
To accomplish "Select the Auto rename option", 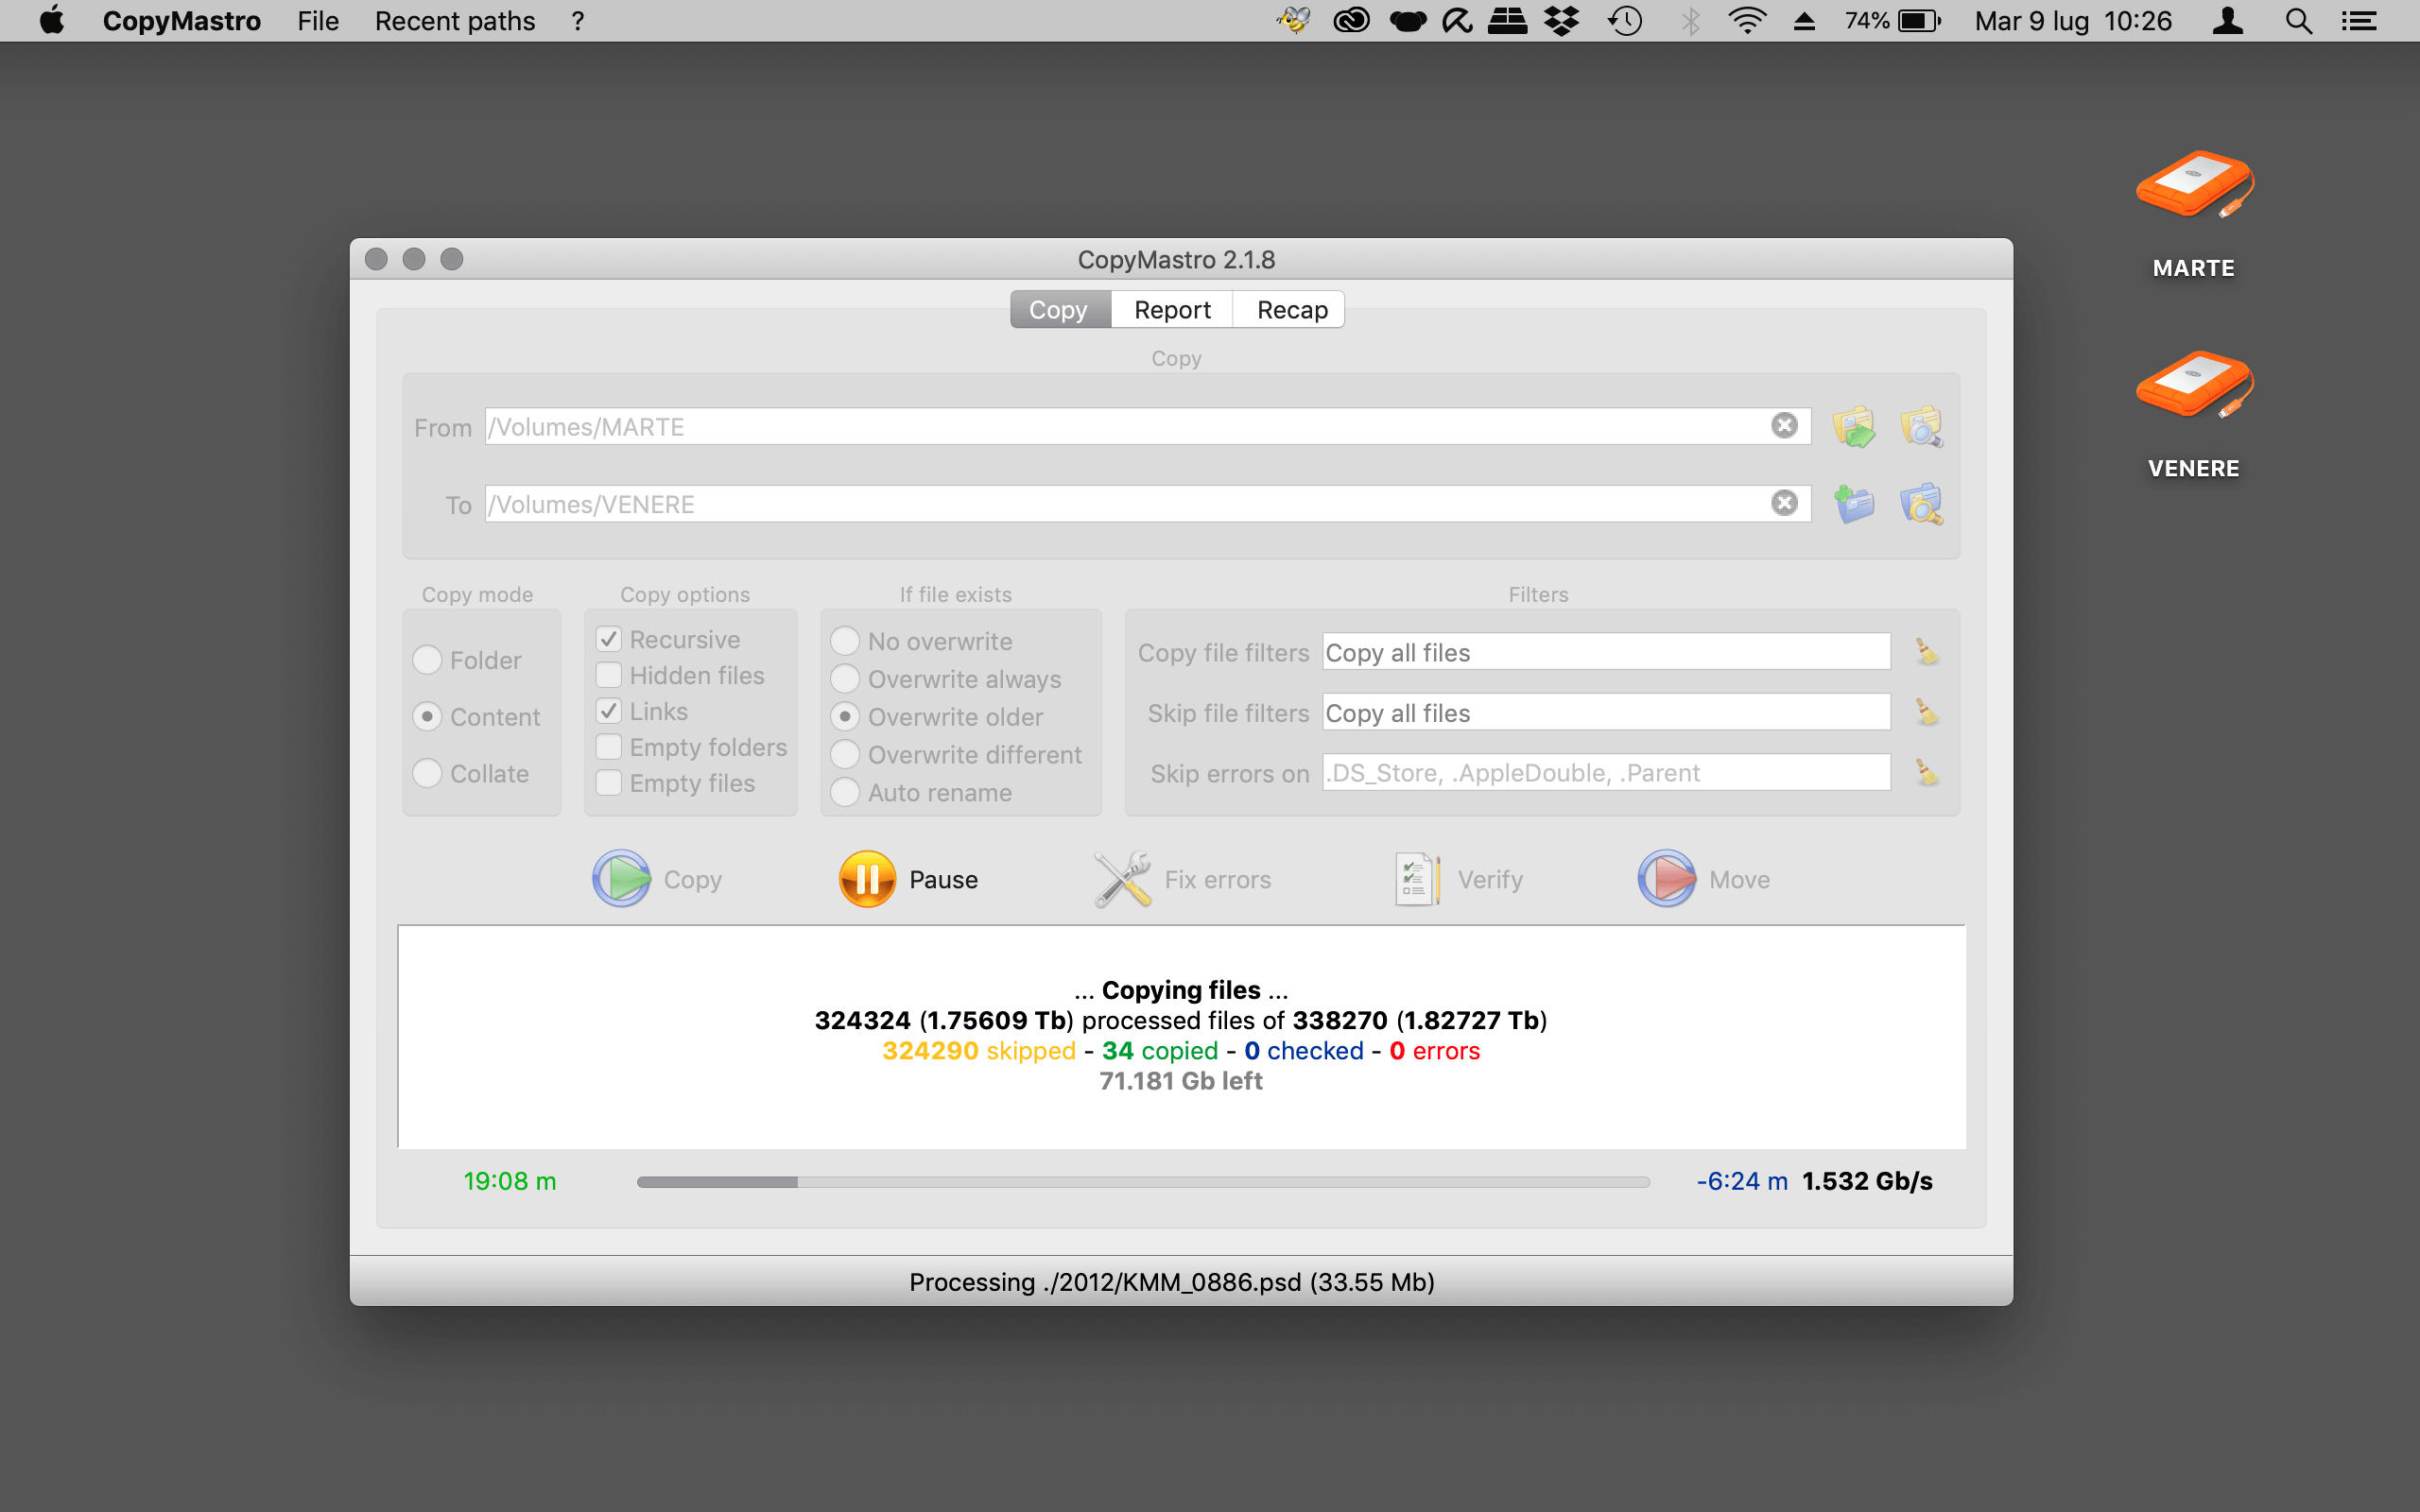I will (x=845, y=793).
